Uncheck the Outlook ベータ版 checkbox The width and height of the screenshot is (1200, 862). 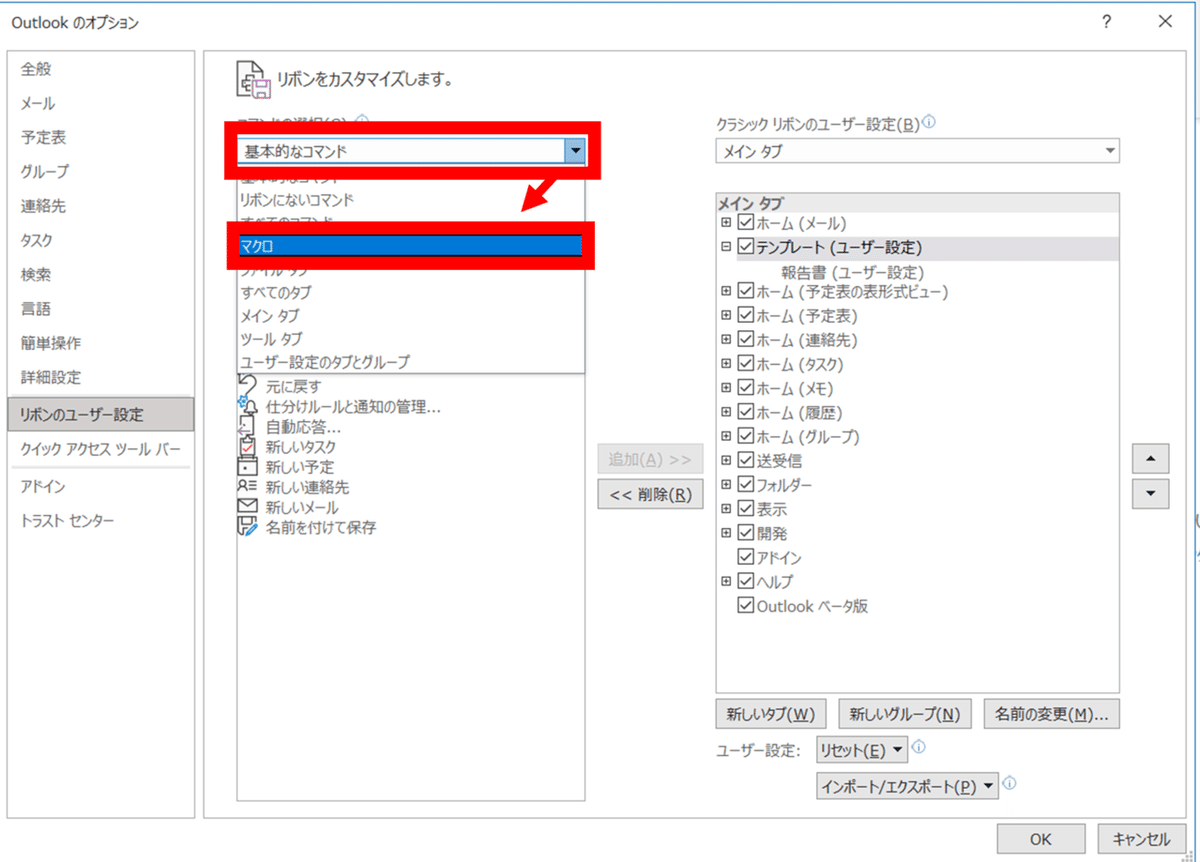745,605
